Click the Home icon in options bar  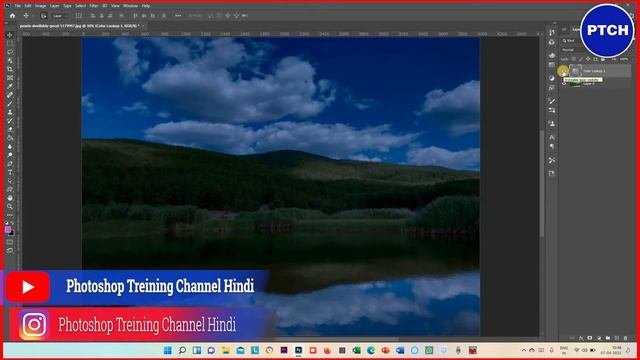tap(12, 16)
